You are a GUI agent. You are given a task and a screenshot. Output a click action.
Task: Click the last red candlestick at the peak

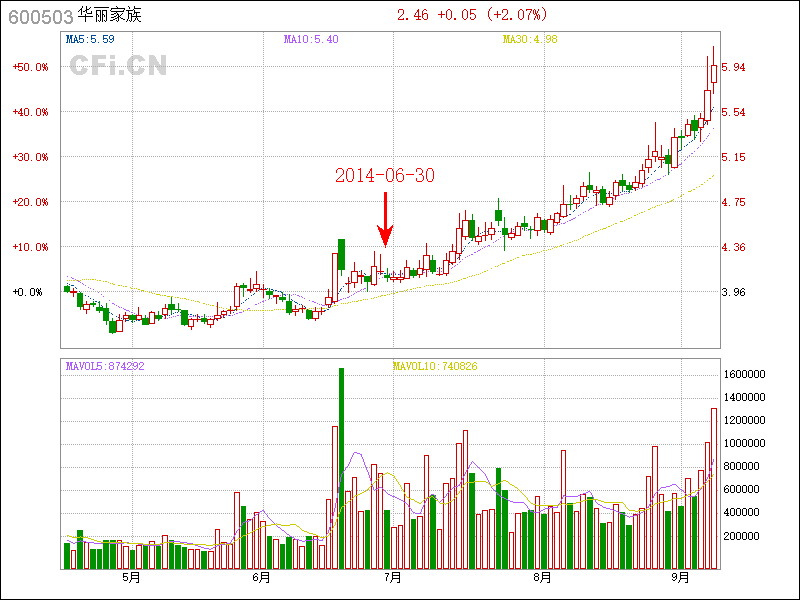(x=714, y=70)
